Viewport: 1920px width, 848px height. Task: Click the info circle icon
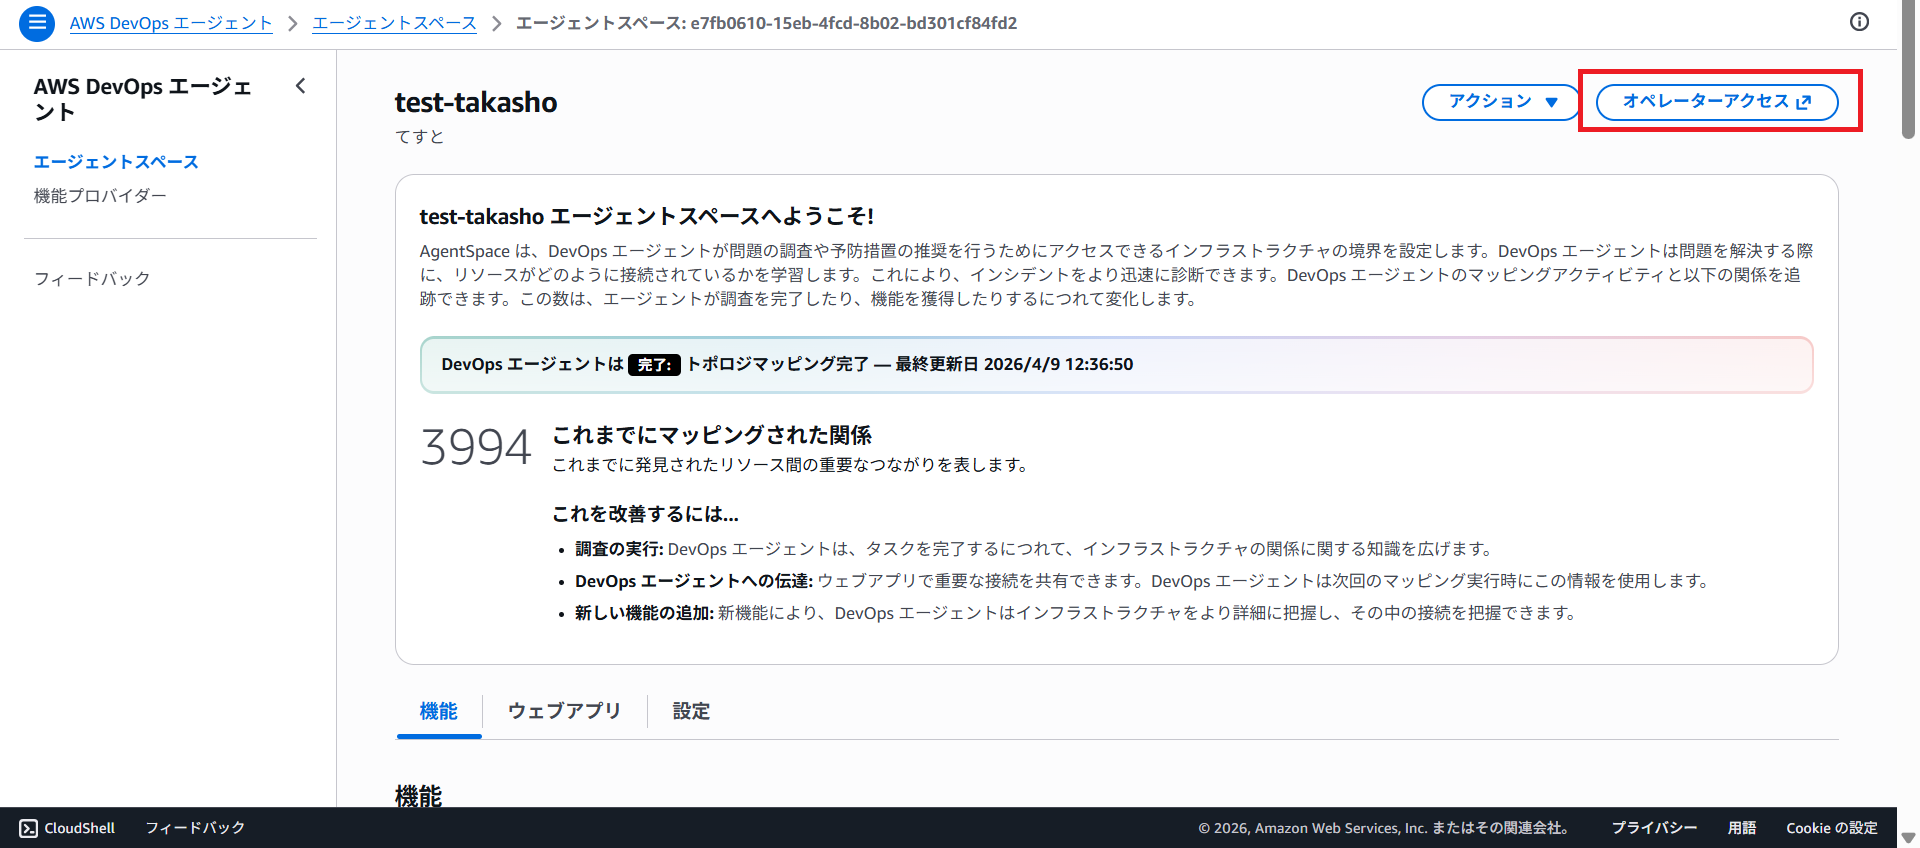[1859, 22]
